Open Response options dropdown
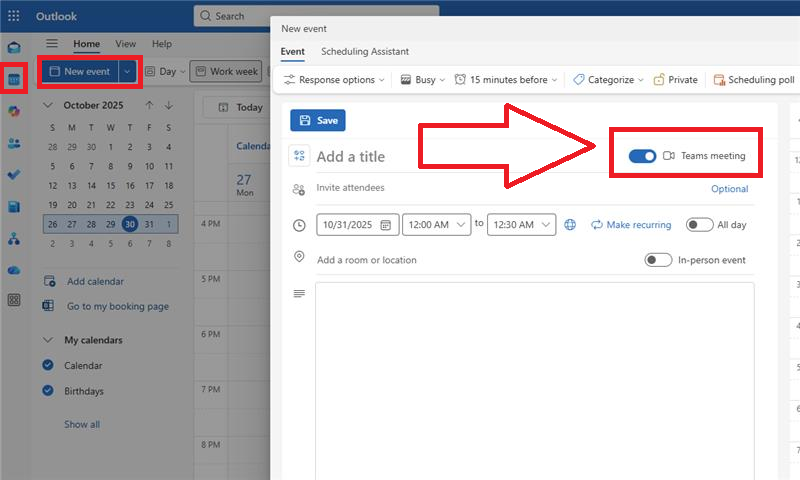Image resolution: width=800 pixels, height=480 pixels. coord(334,80)
